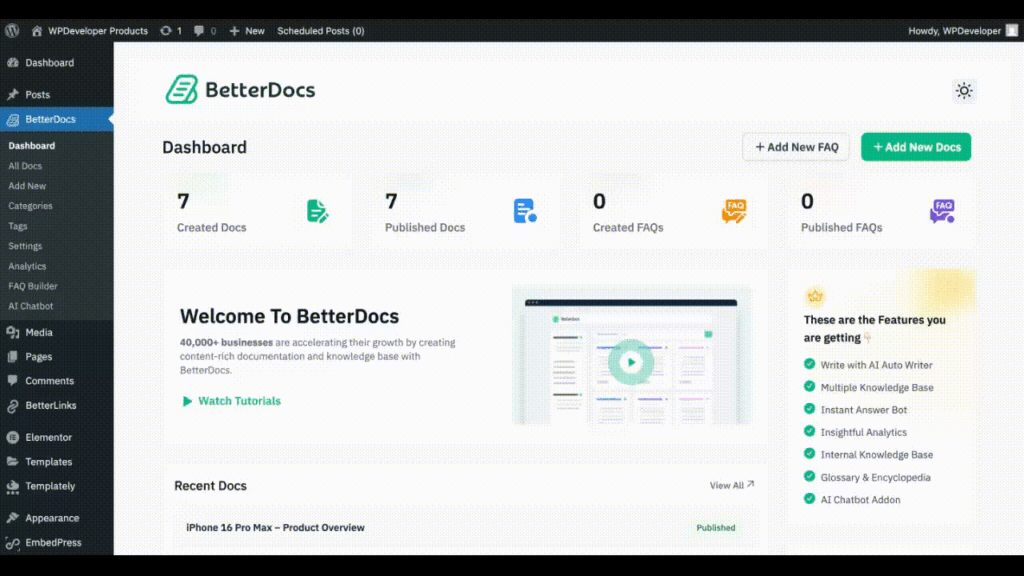
Task: Click the WordPress logo in admin bar
Action: click(11, 30)
